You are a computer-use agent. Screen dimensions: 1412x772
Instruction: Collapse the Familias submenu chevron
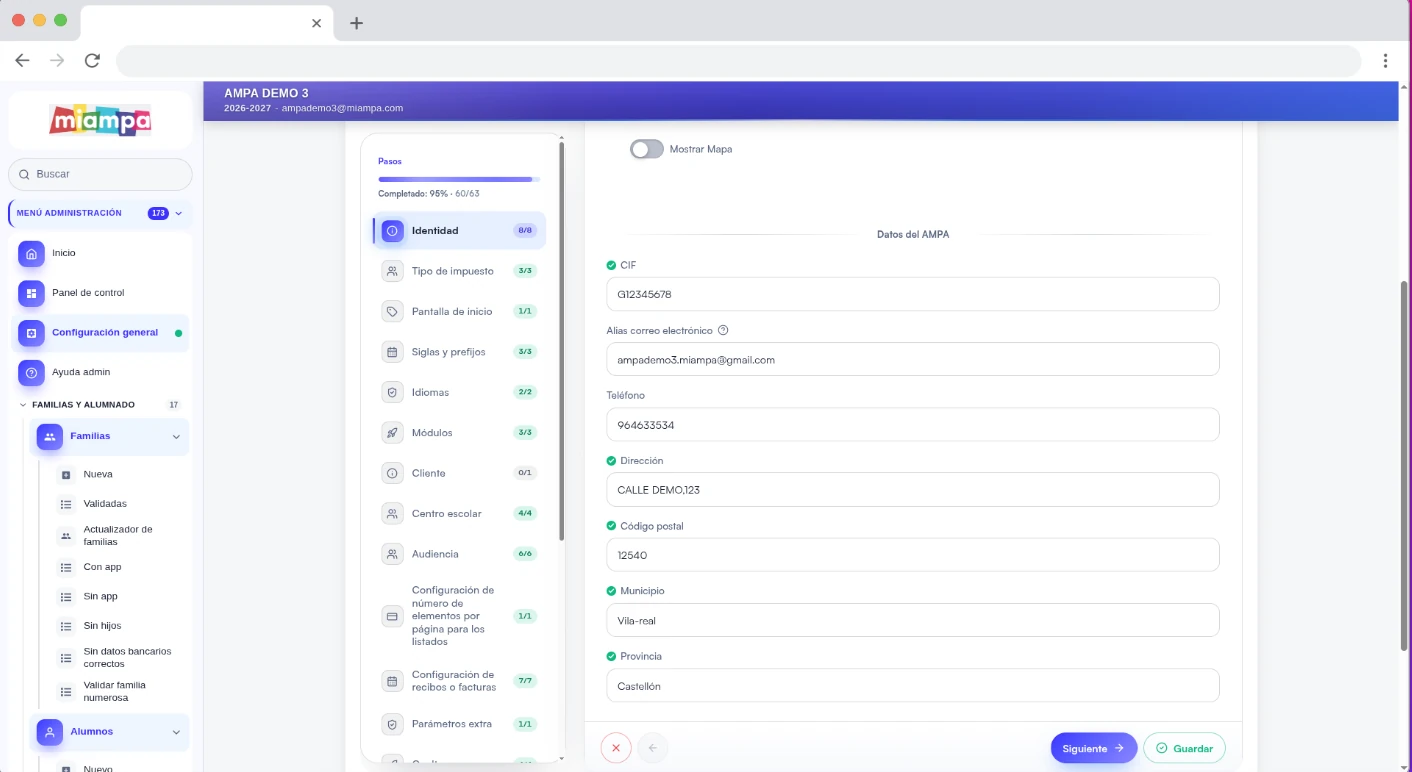point(176,437)
